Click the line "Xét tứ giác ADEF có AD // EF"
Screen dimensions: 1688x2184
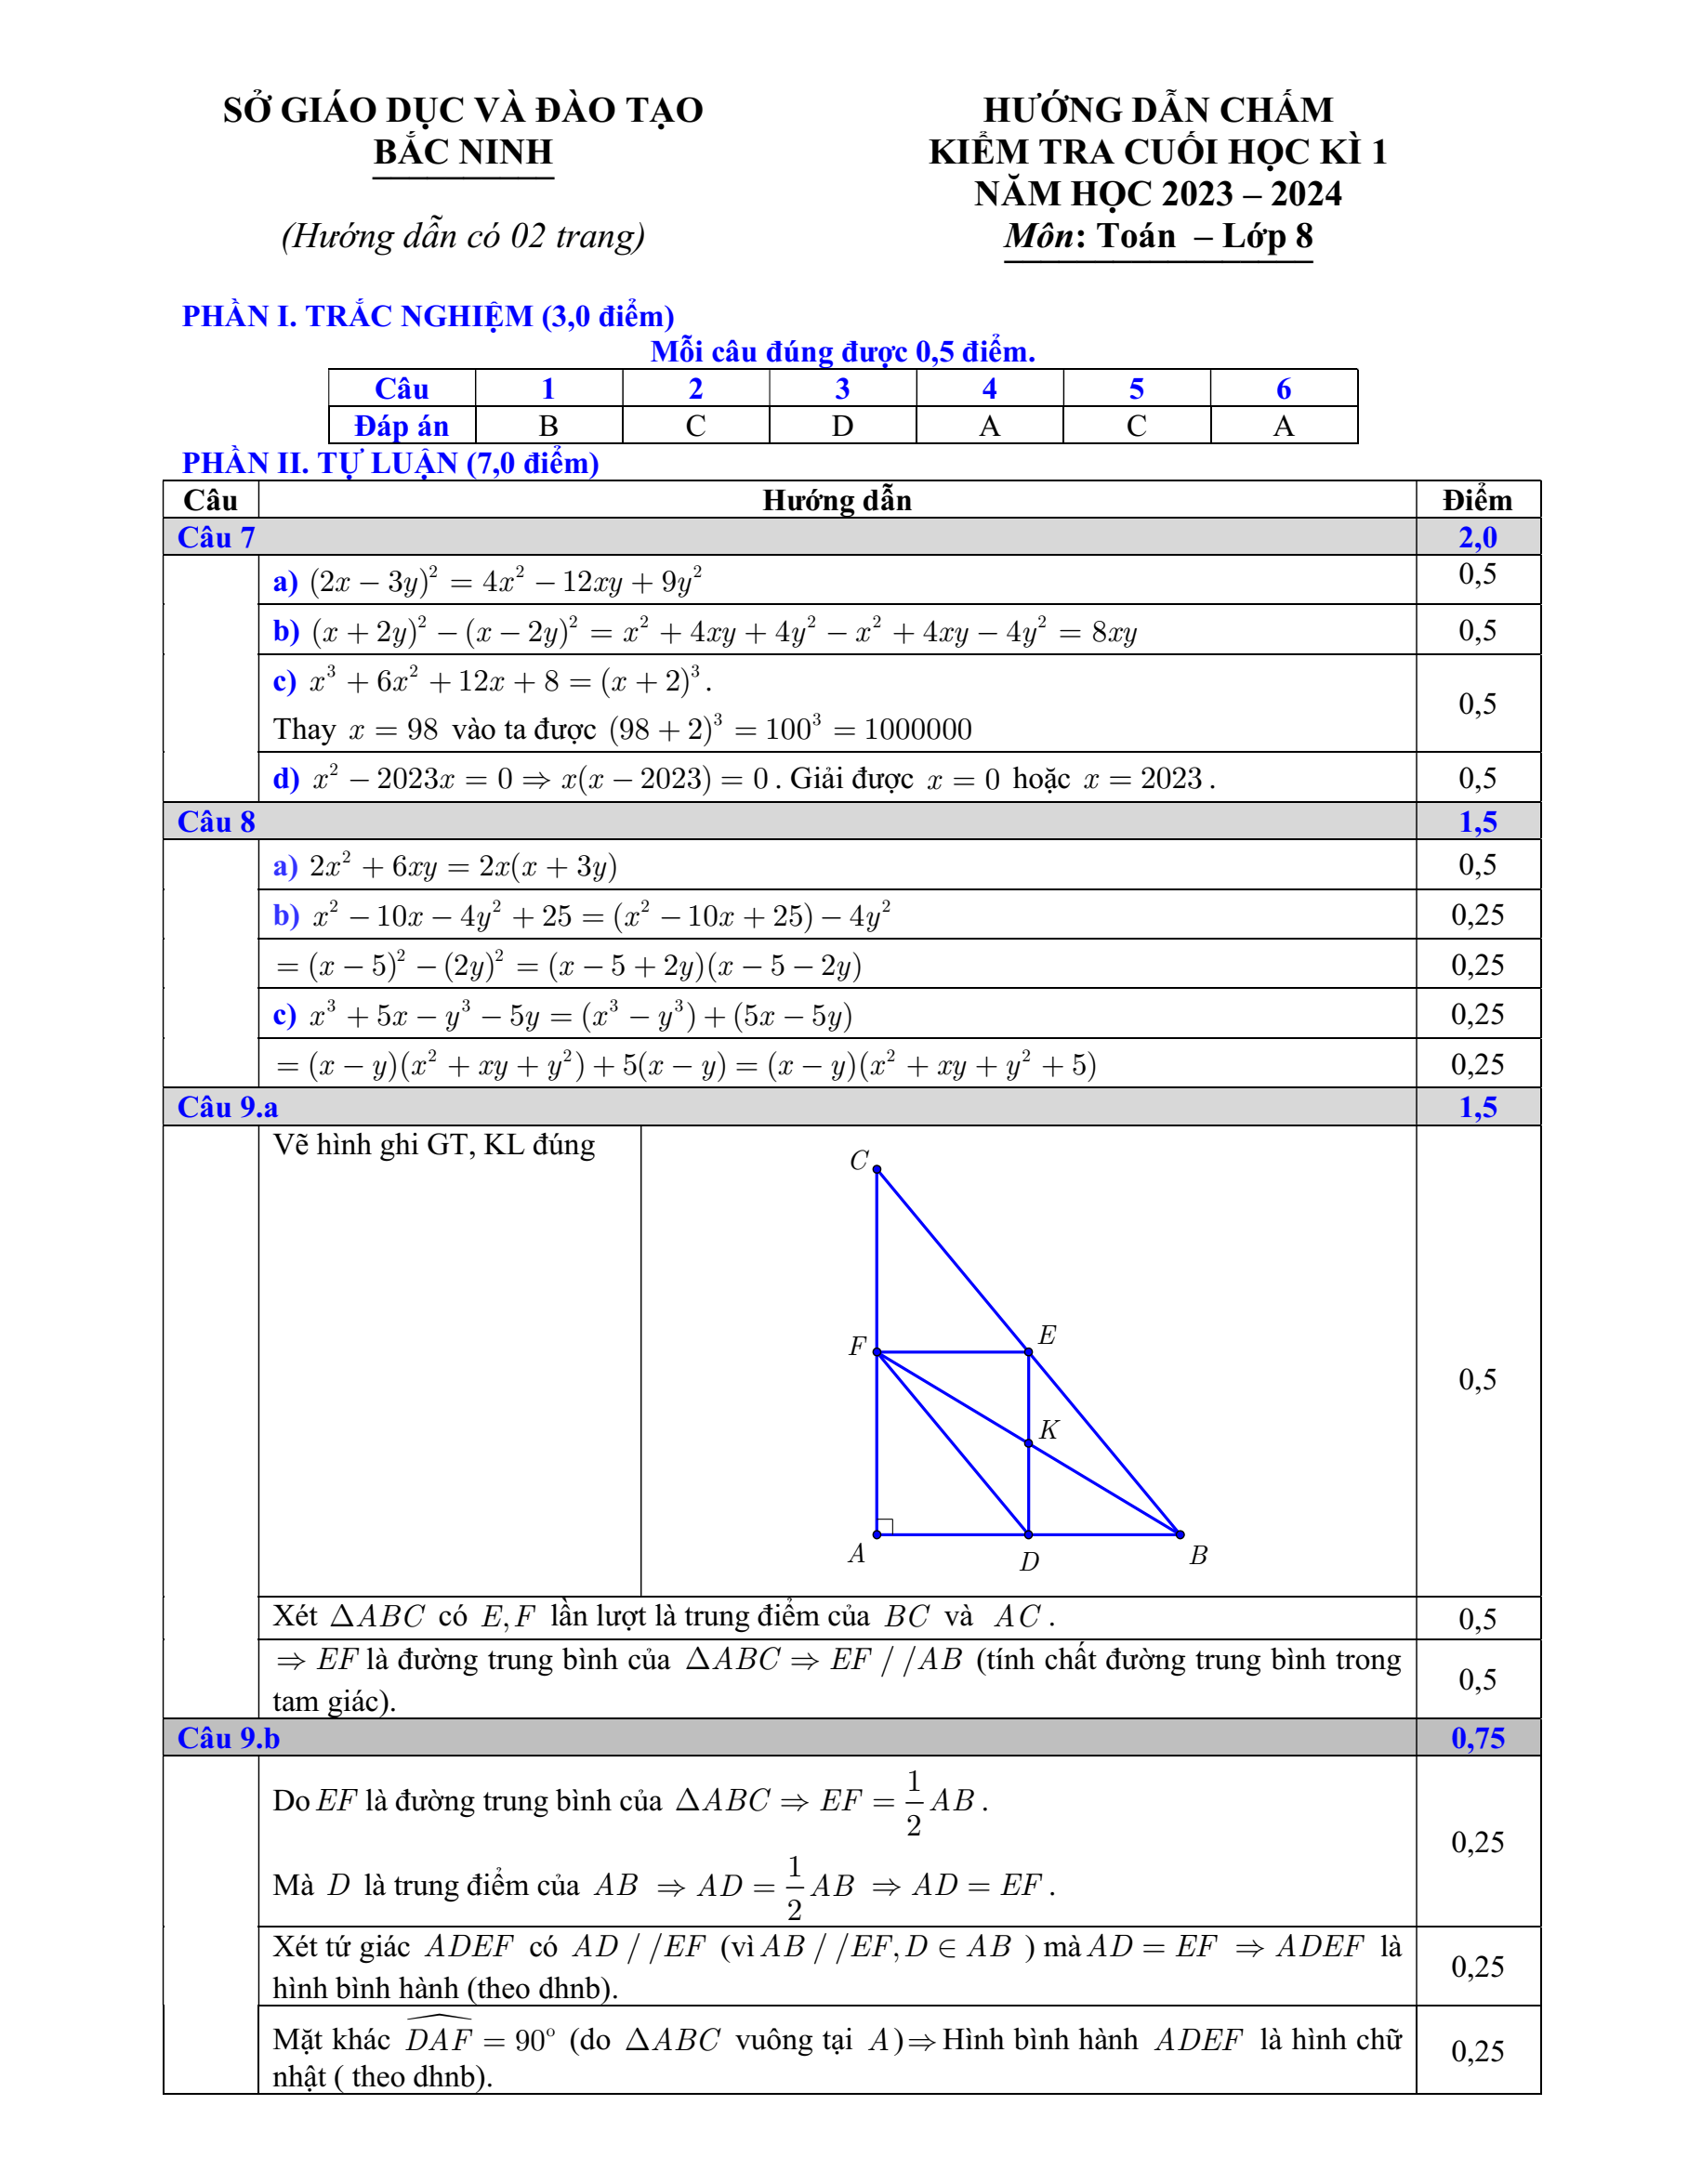[x=837, y=1966]
